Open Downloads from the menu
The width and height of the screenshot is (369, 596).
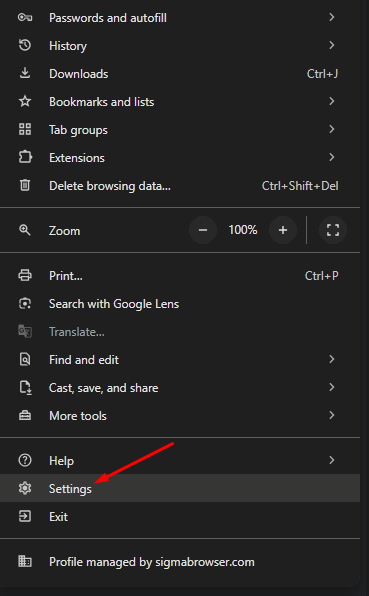pos(180,73)
